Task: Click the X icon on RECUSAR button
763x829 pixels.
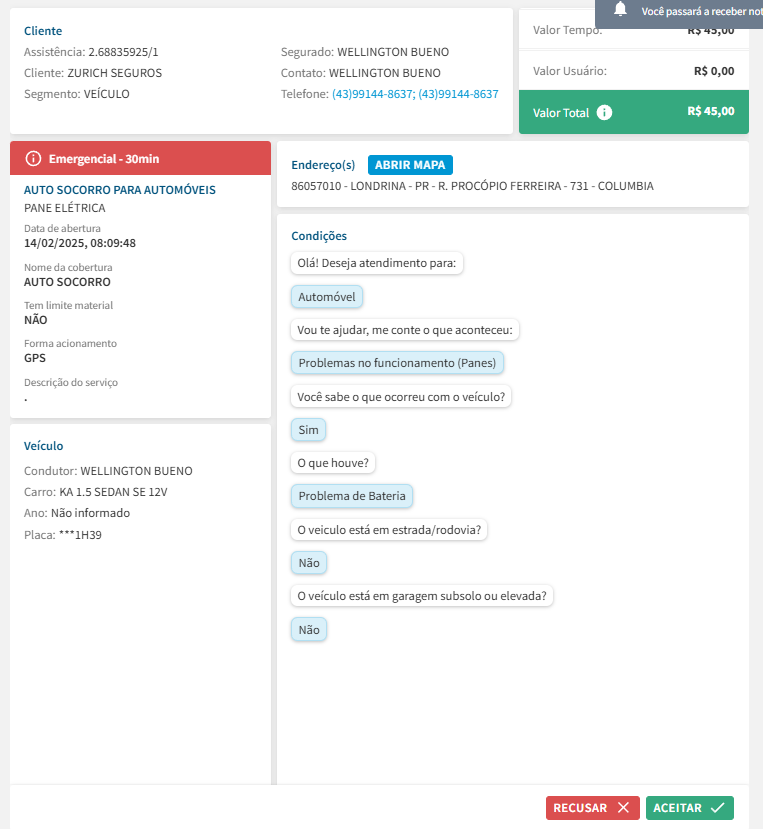Action: (x=623, y=807)
